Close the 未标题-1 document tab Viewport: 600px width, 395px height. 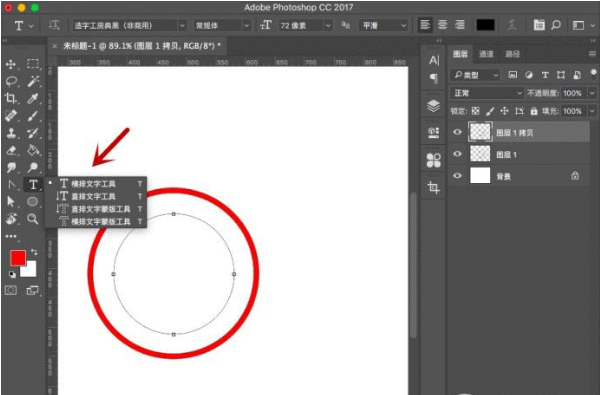pos(55,46)
